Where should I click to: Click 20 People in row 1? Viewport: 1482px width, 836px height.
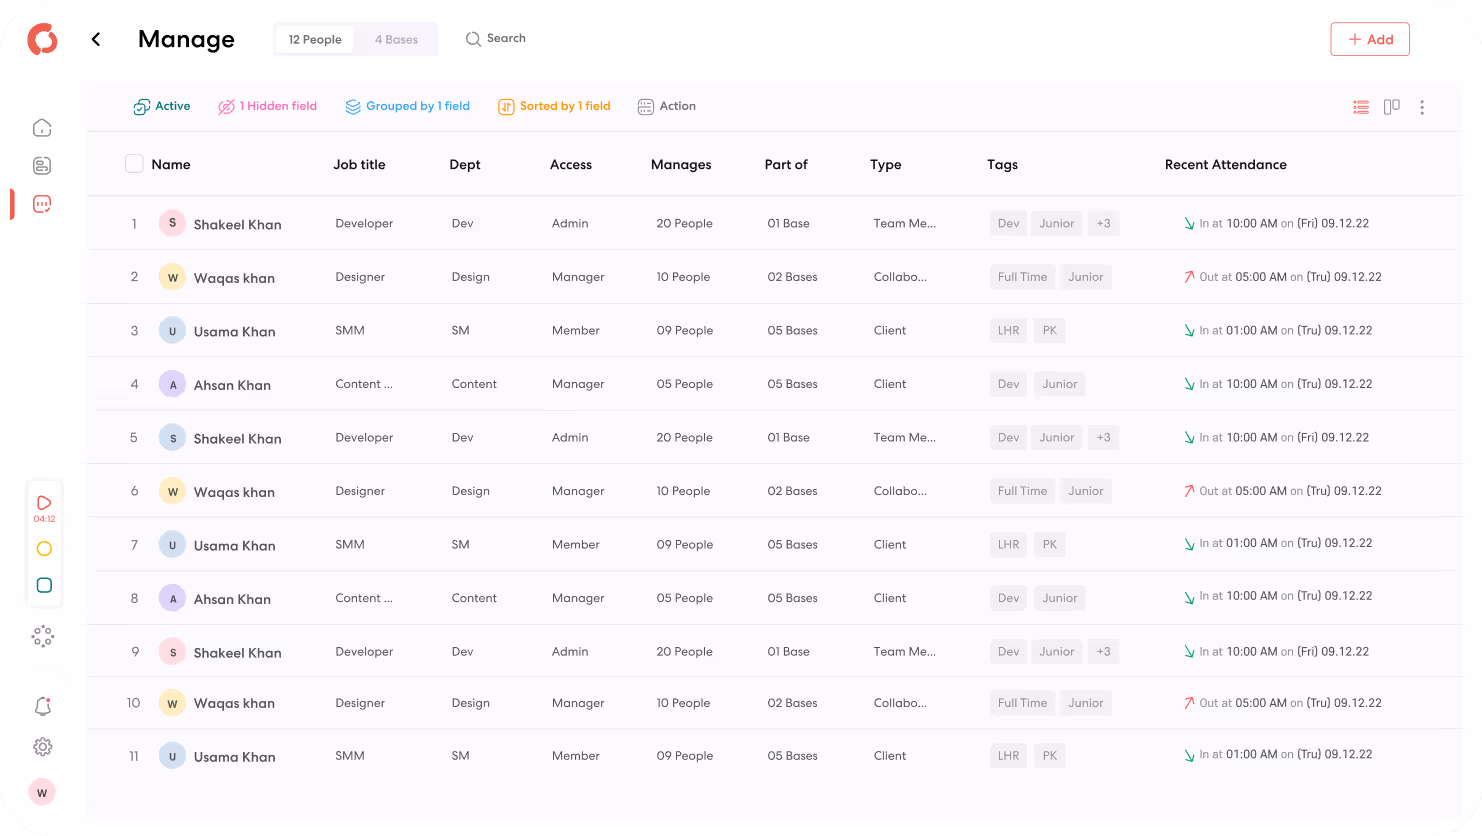click(684, 224)
